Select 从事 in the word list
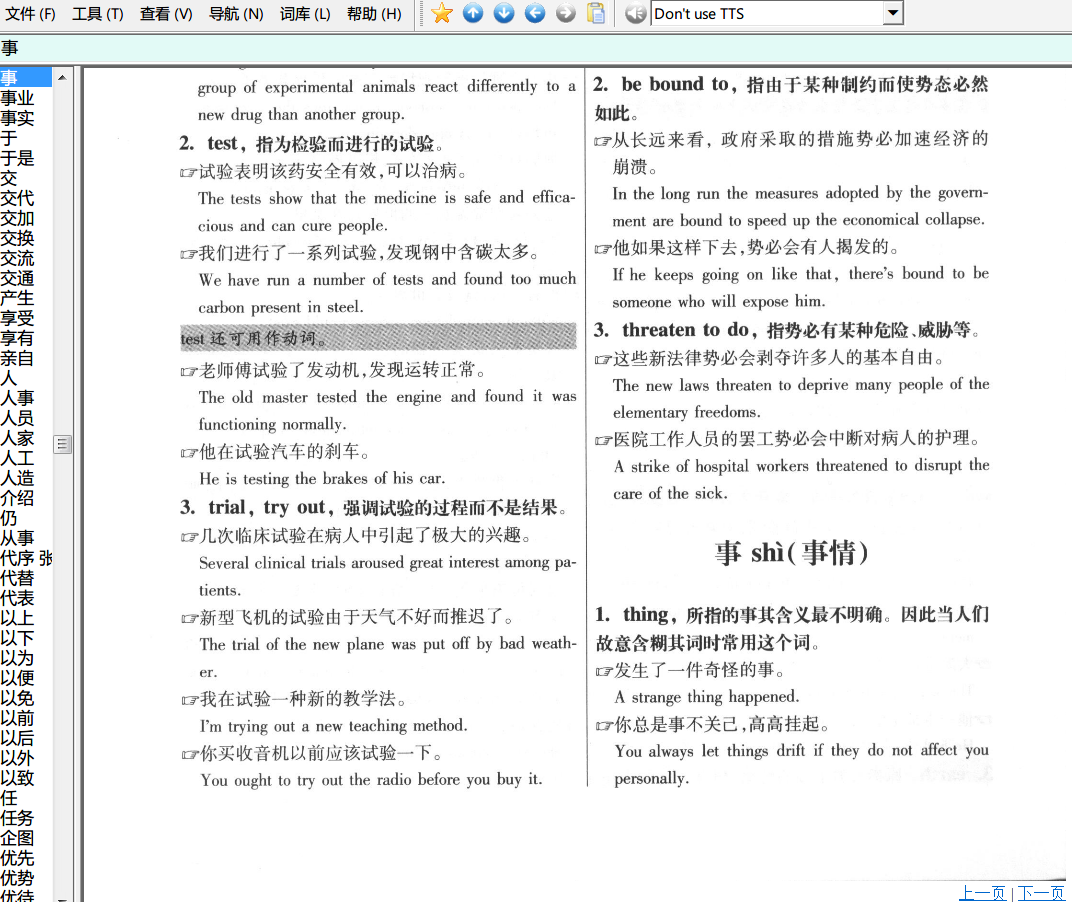Viewport: 1072px width, 902px height. 17,538
